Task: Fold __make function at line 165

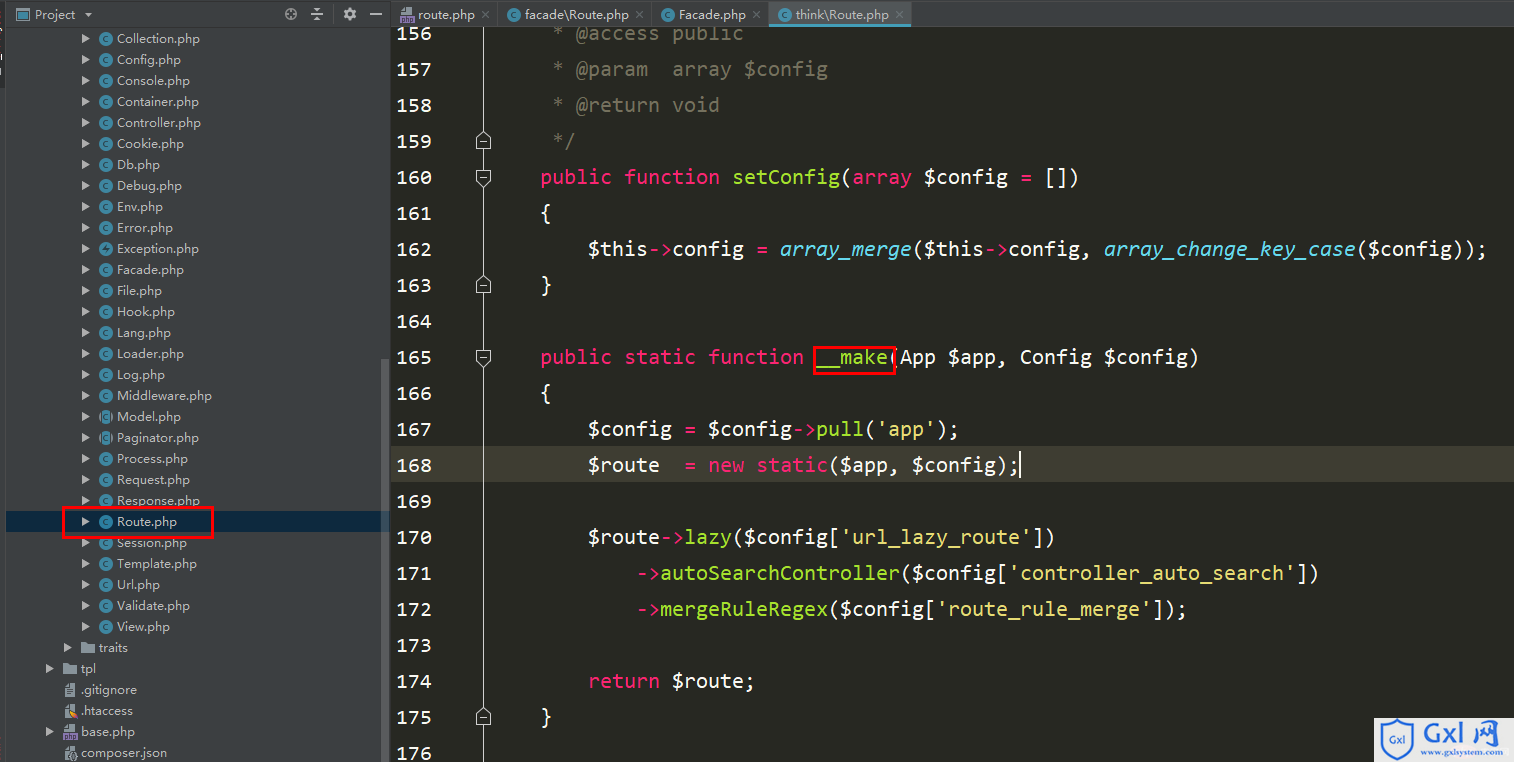Action: 484,357
